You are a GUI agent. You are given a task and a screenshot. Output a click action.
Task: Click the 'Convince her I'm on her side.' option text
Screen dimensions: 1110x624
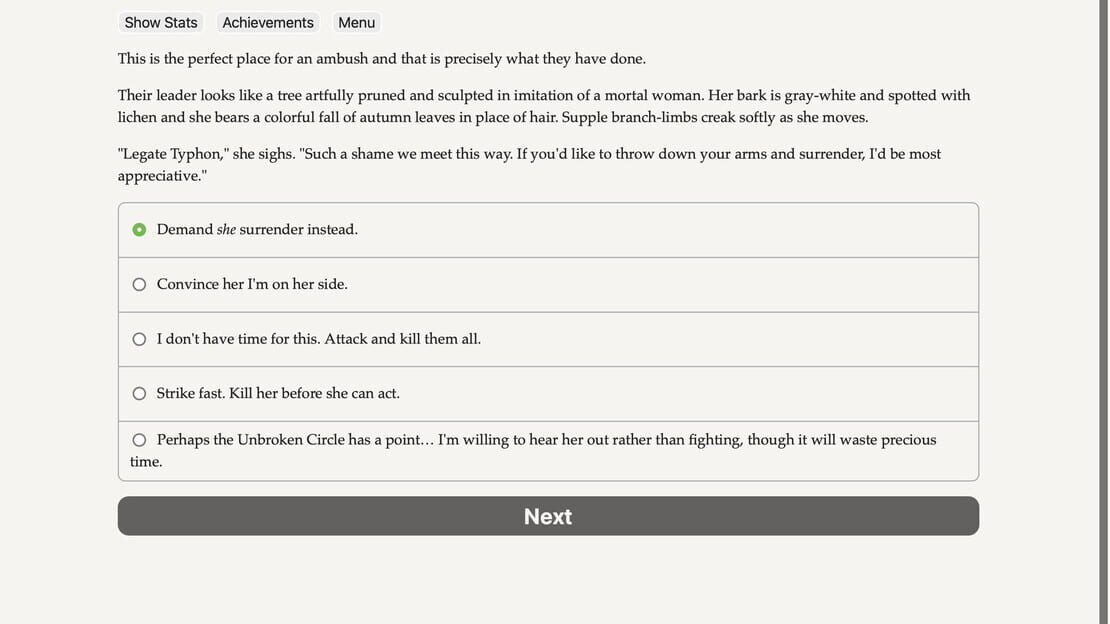pos(252,284)
